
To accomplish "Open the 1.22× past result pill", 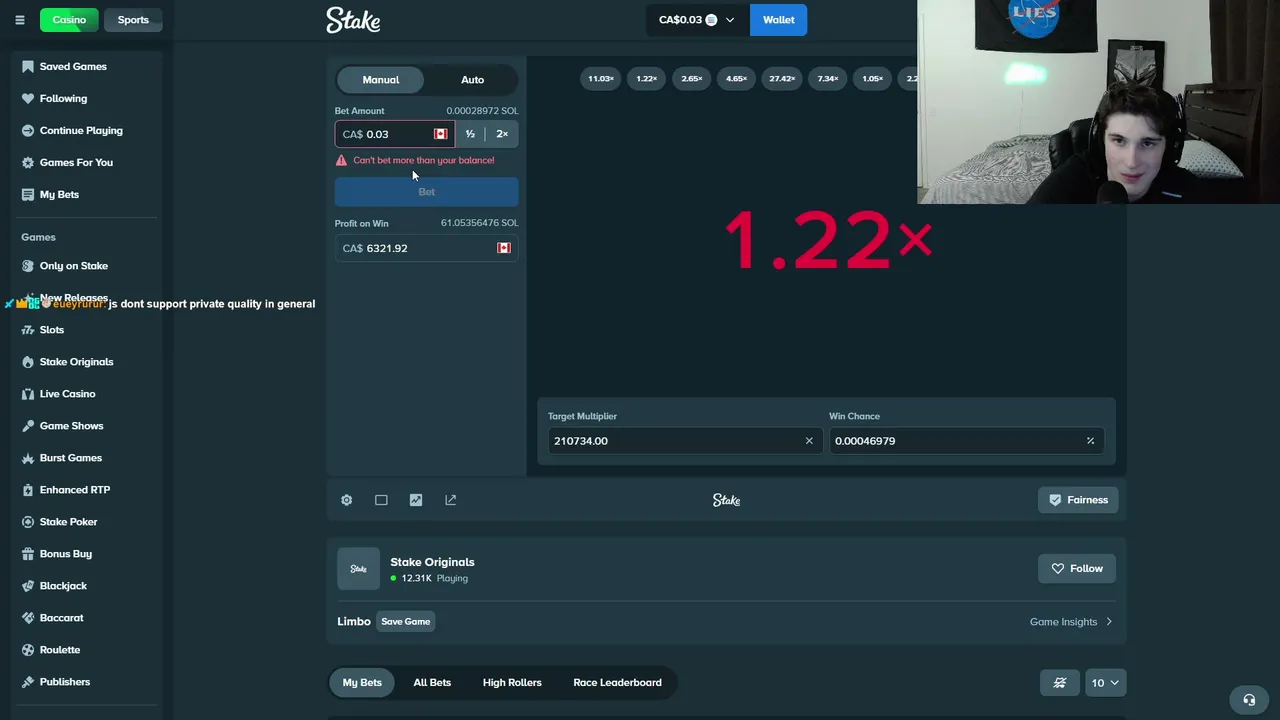I will (647, 79).
